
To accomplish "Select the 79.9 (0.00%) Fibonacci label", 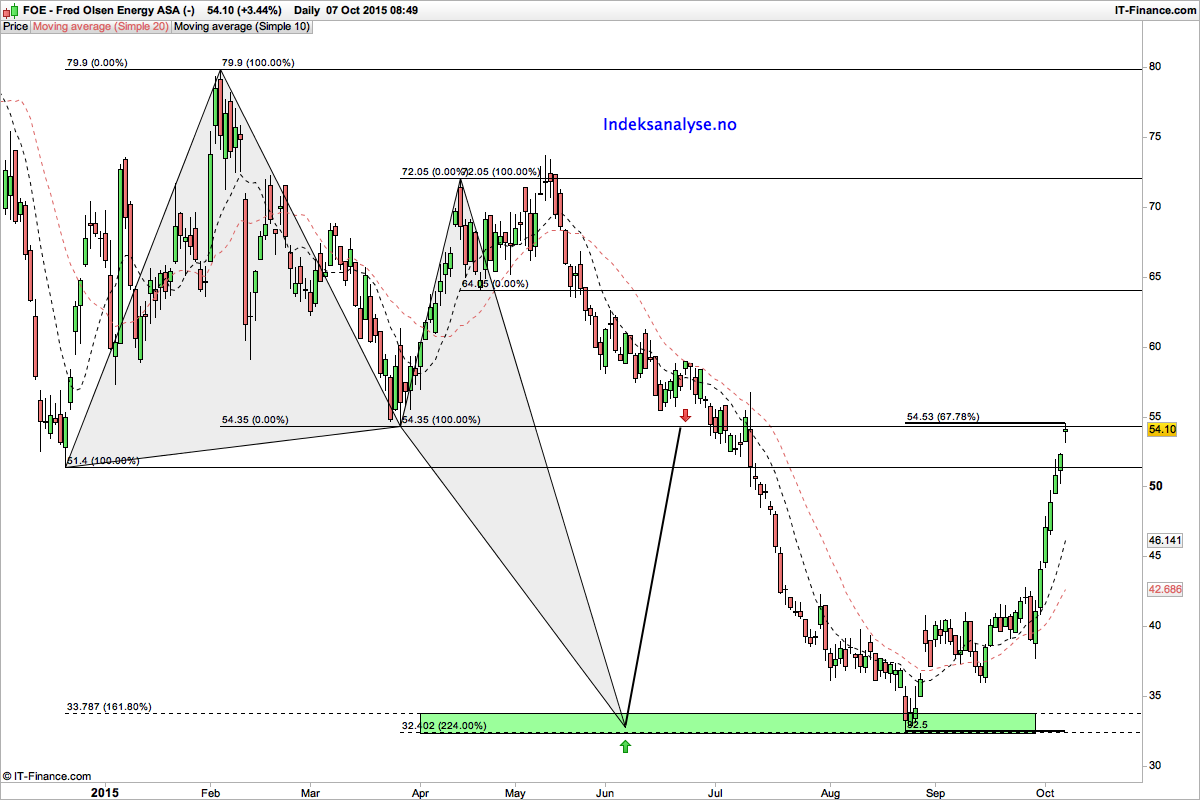I will 97,63.
